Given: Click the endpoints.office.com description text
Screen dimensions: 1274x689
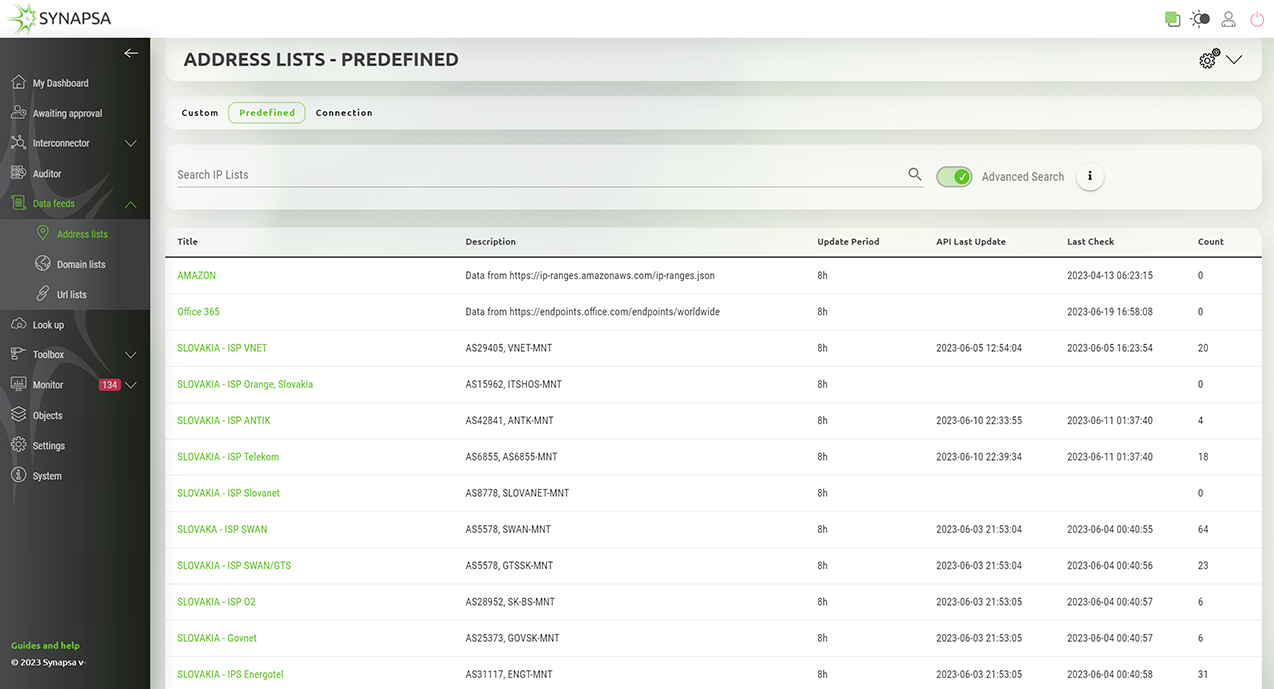Looking at the screenshot, I should (593, 311).
